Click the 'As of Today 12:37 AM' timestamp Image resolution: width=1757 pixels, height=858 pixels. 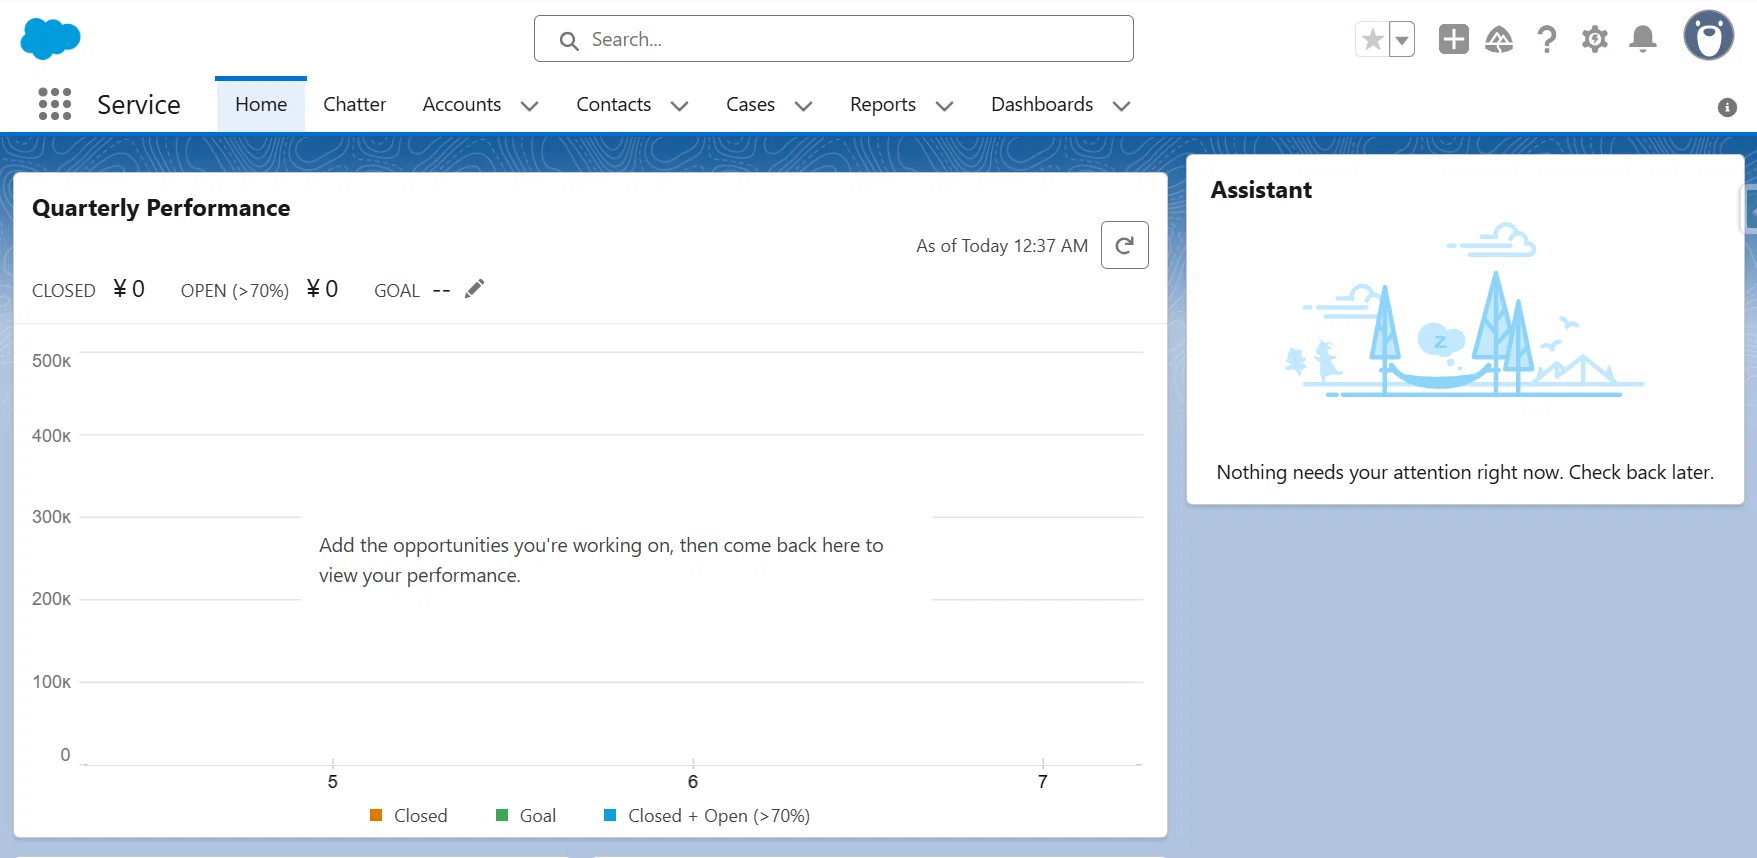tap(1002, 246)
